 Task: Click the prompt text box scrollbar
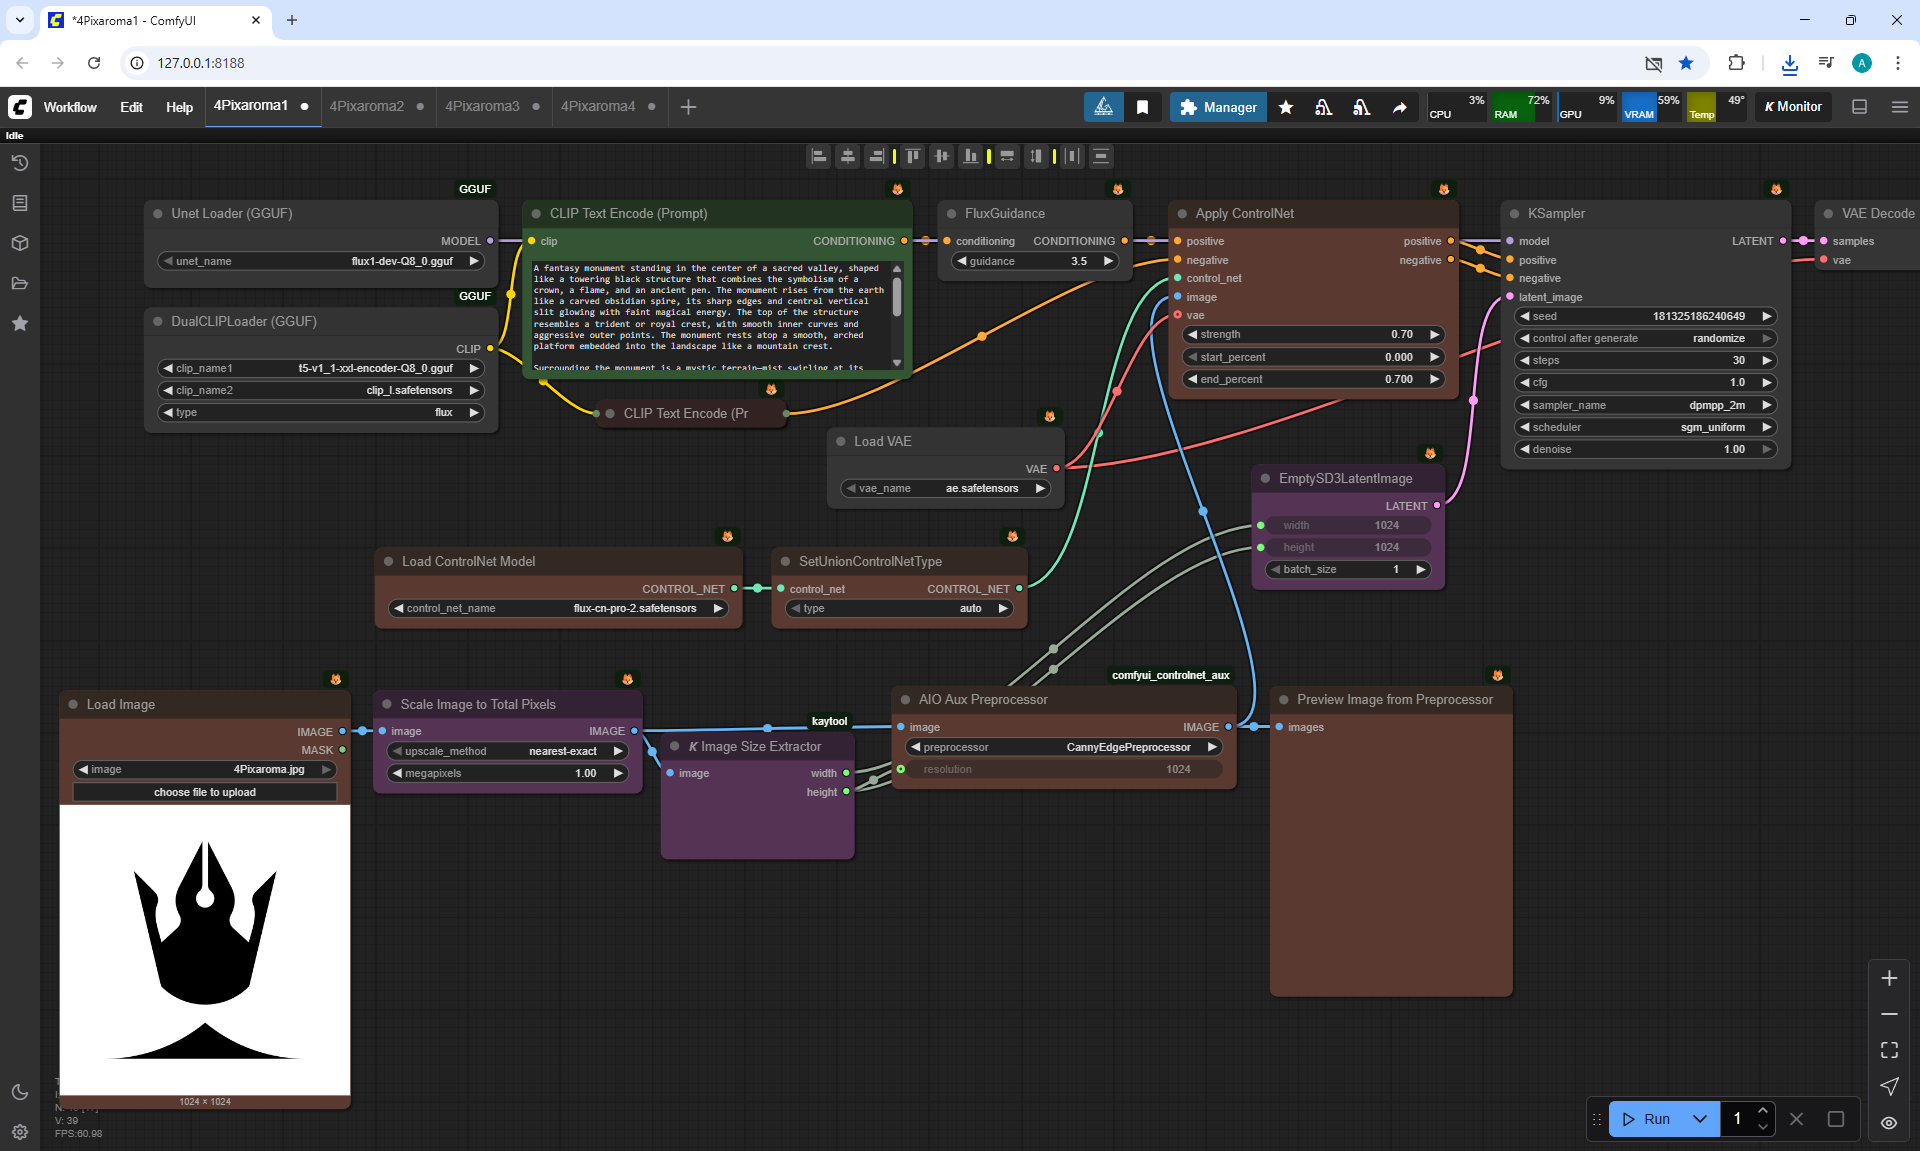[x=897, y=298]
